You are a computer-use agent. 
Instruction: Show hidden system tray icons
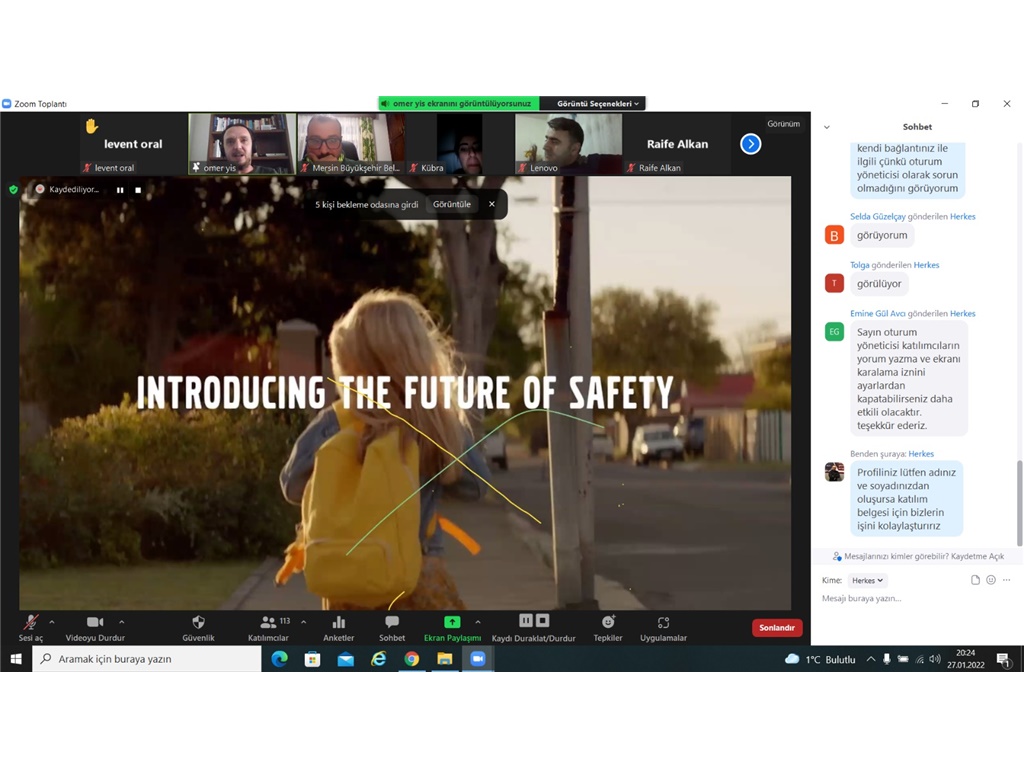[871, 659]
